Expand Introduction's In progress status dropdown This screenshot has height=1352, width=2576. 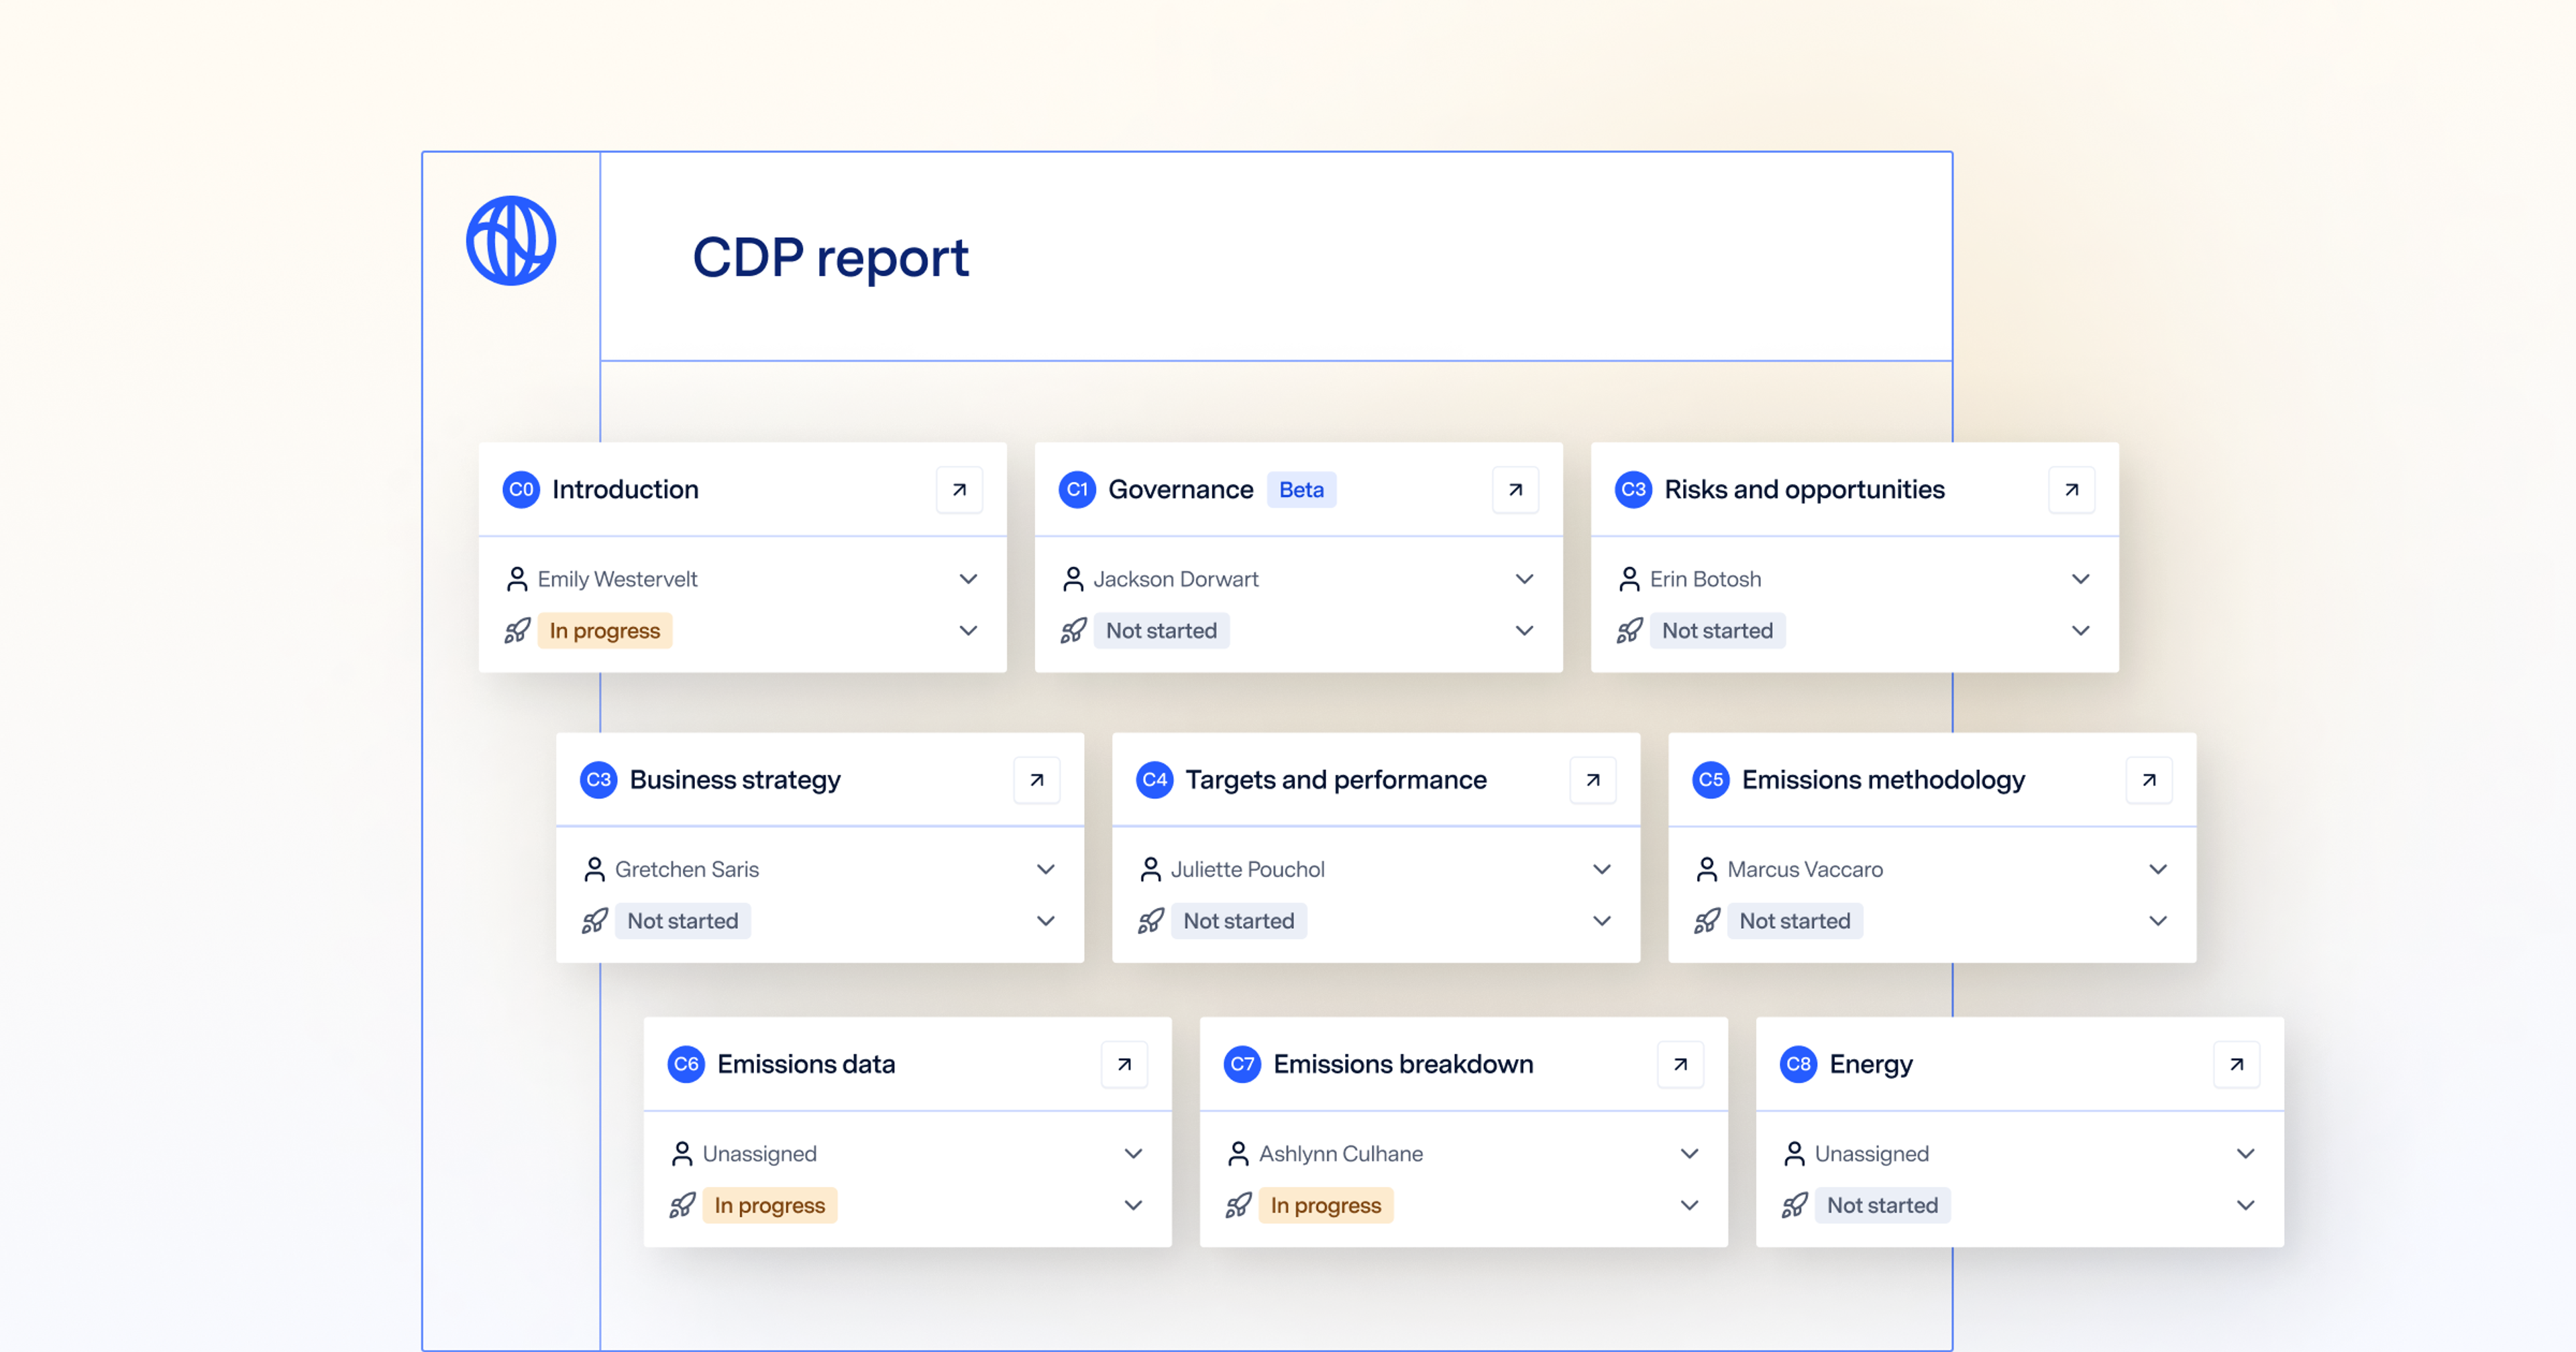(x=968, y=631)
